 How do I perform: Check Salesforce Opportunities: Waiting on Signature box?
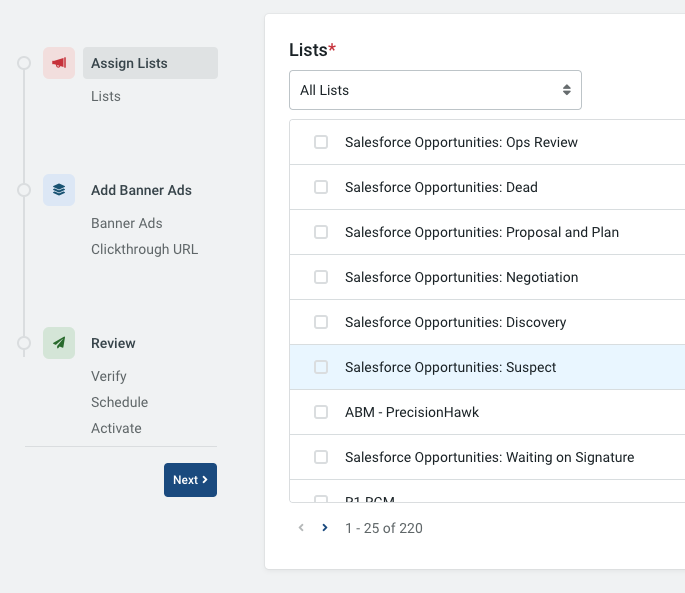[321, 457]
